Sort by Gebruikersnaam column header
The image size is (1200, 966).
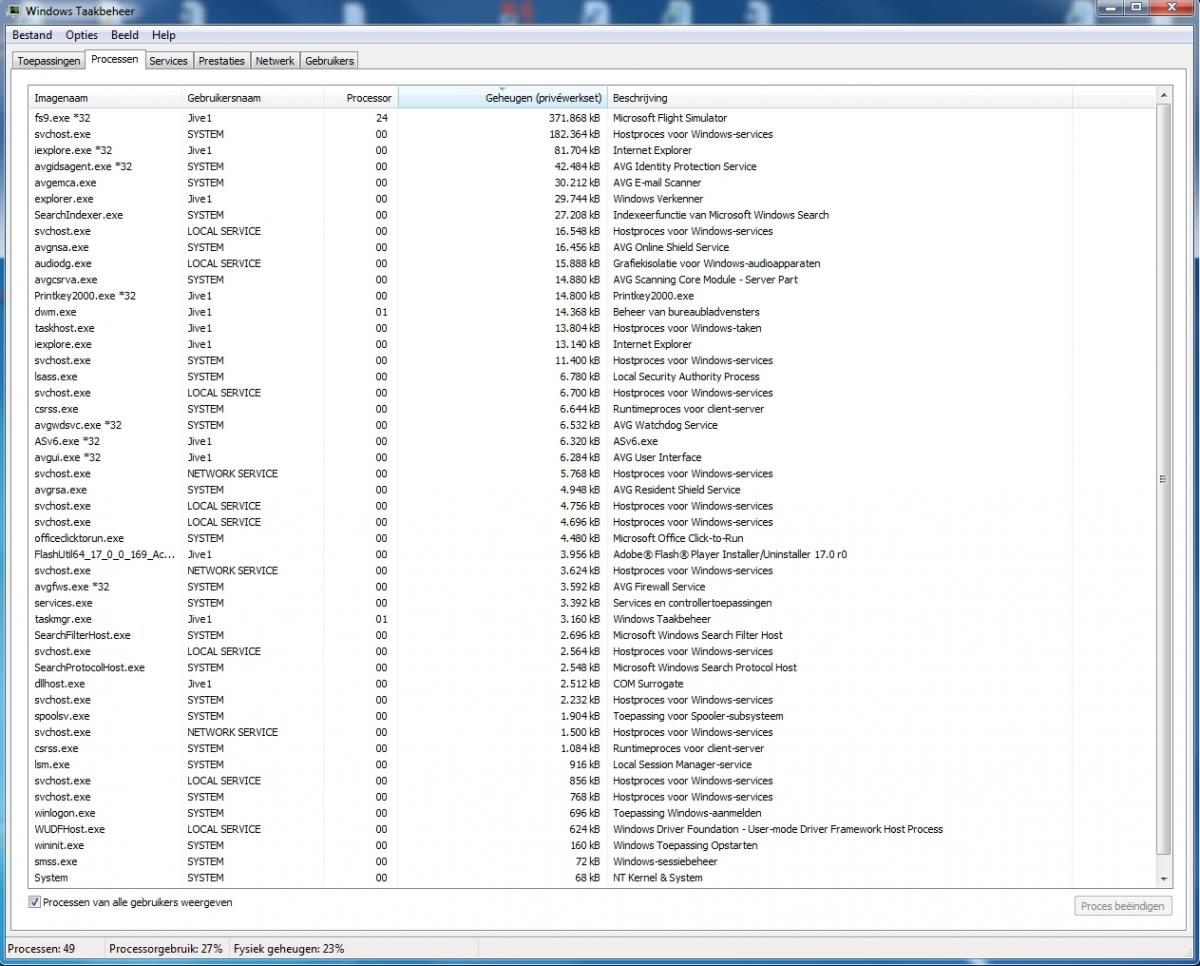252,98
